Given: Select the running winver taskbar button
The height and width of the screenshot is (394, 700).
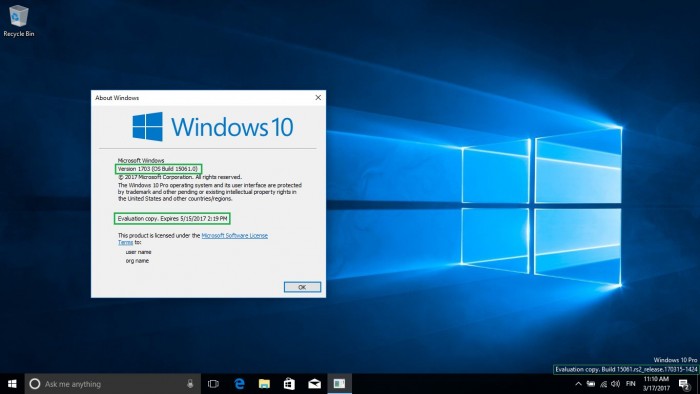Looking at the screenshot, I should click(339, 384).
